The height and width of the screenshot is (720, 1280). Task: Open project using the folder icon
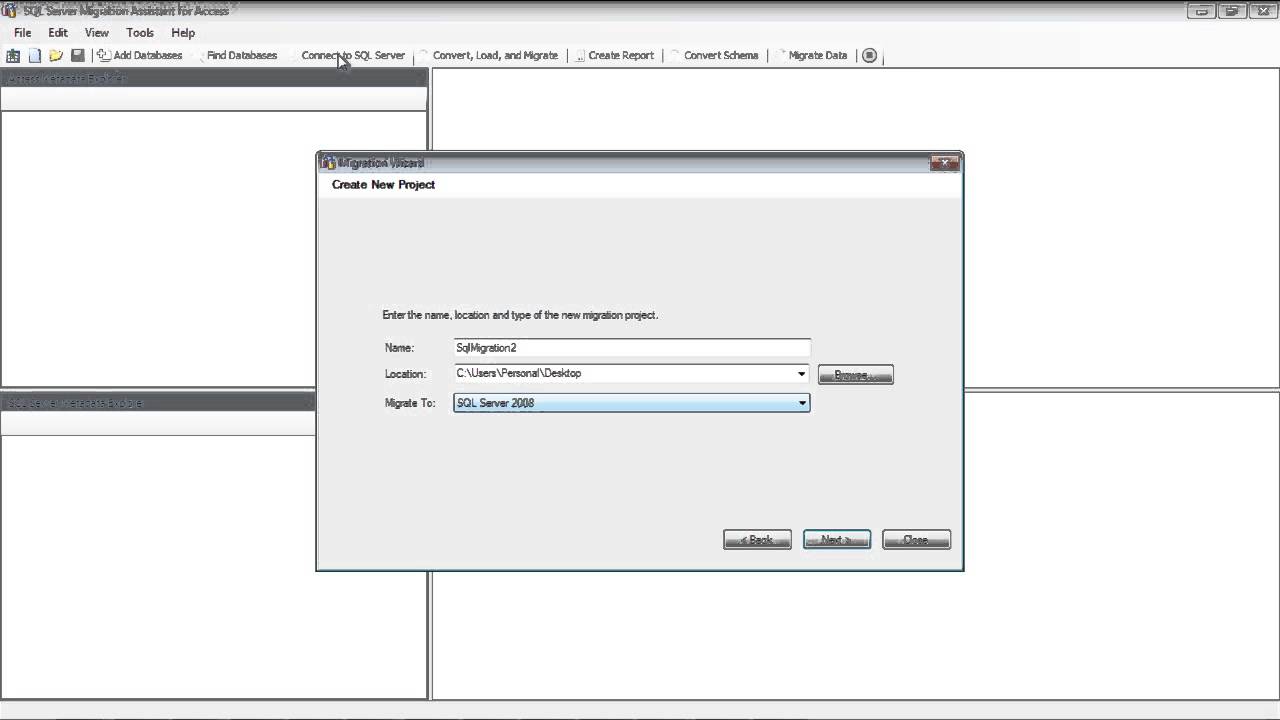coord(56,56)
